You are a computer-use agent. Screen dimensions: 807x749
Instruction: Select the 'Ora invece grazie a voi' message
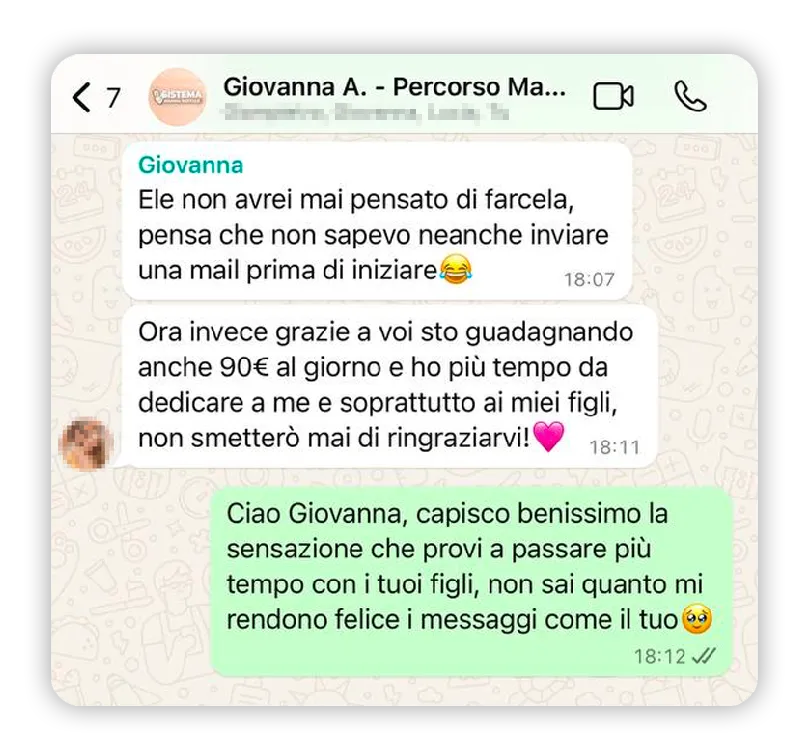pos(390,386)
